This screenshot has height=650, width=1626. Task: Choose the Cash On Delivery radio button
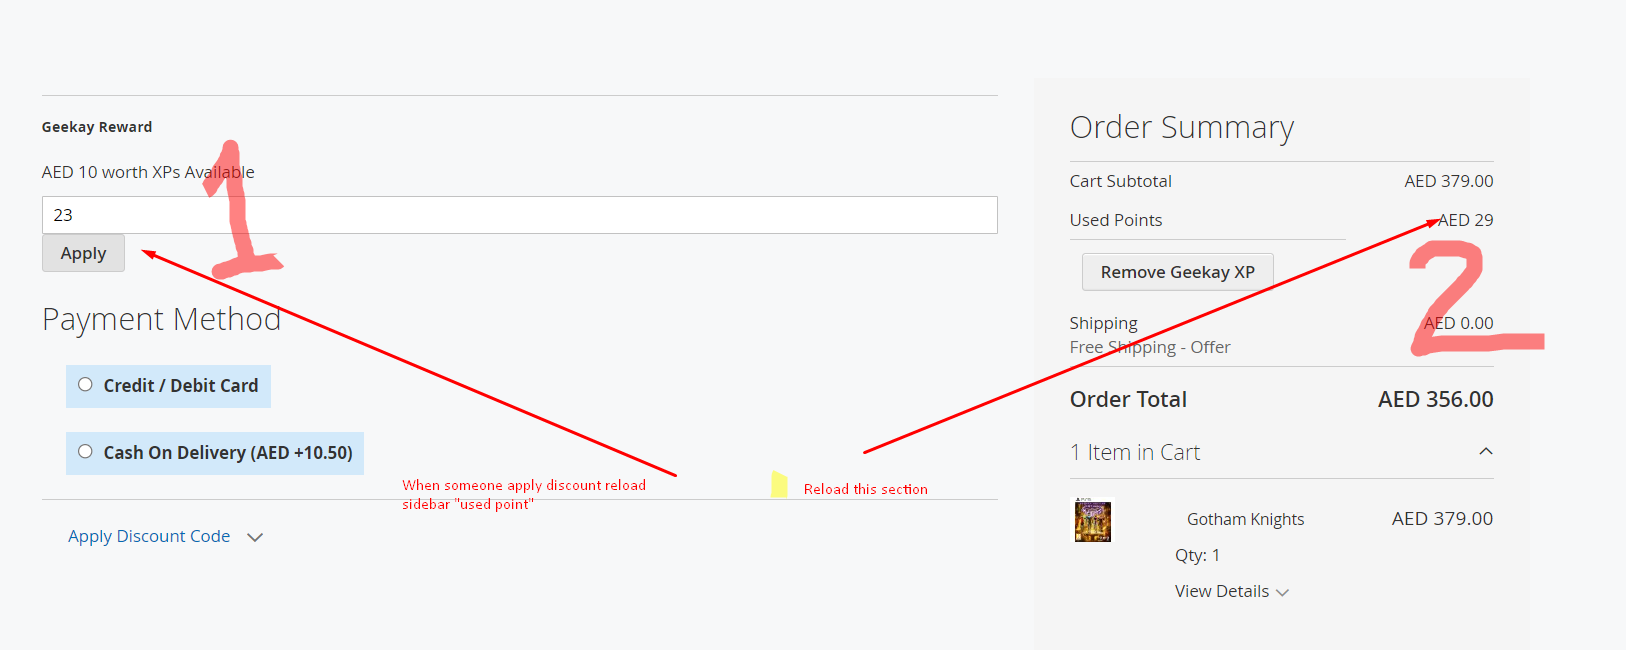pyautogui.click(x=86, y=452)
